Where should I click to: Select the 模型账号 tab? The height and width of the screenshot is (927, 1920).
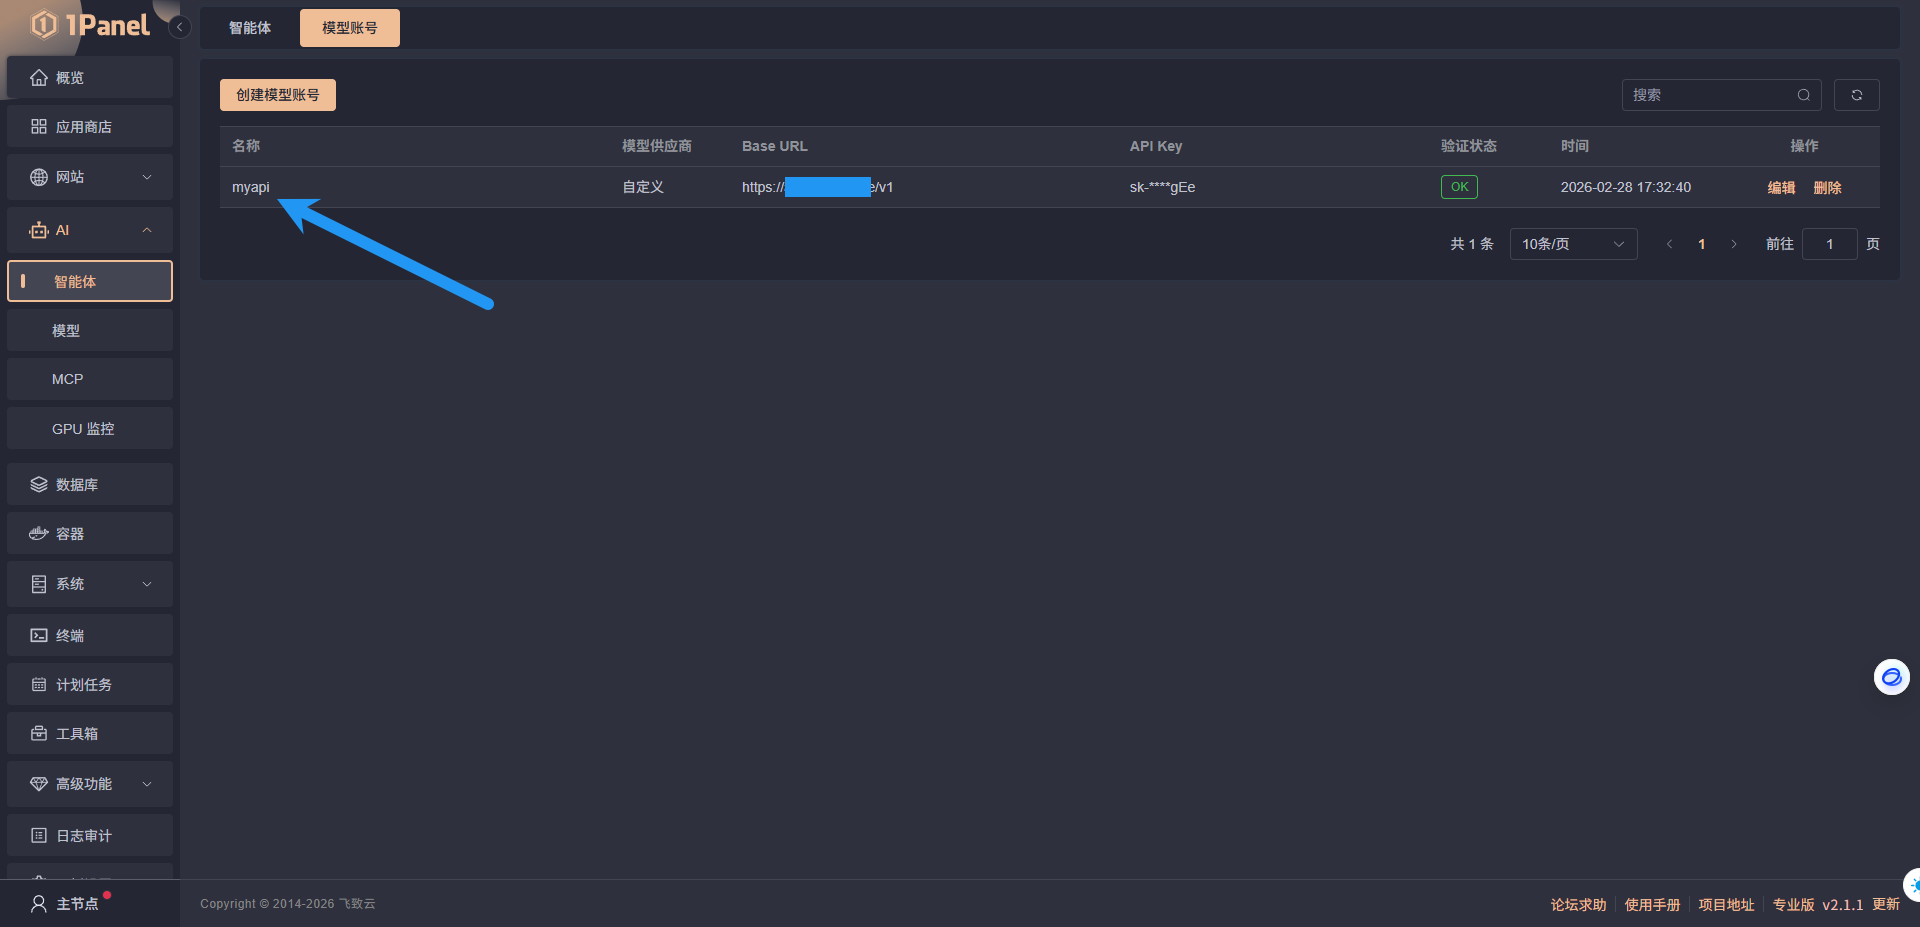click(x=349, y=28)
